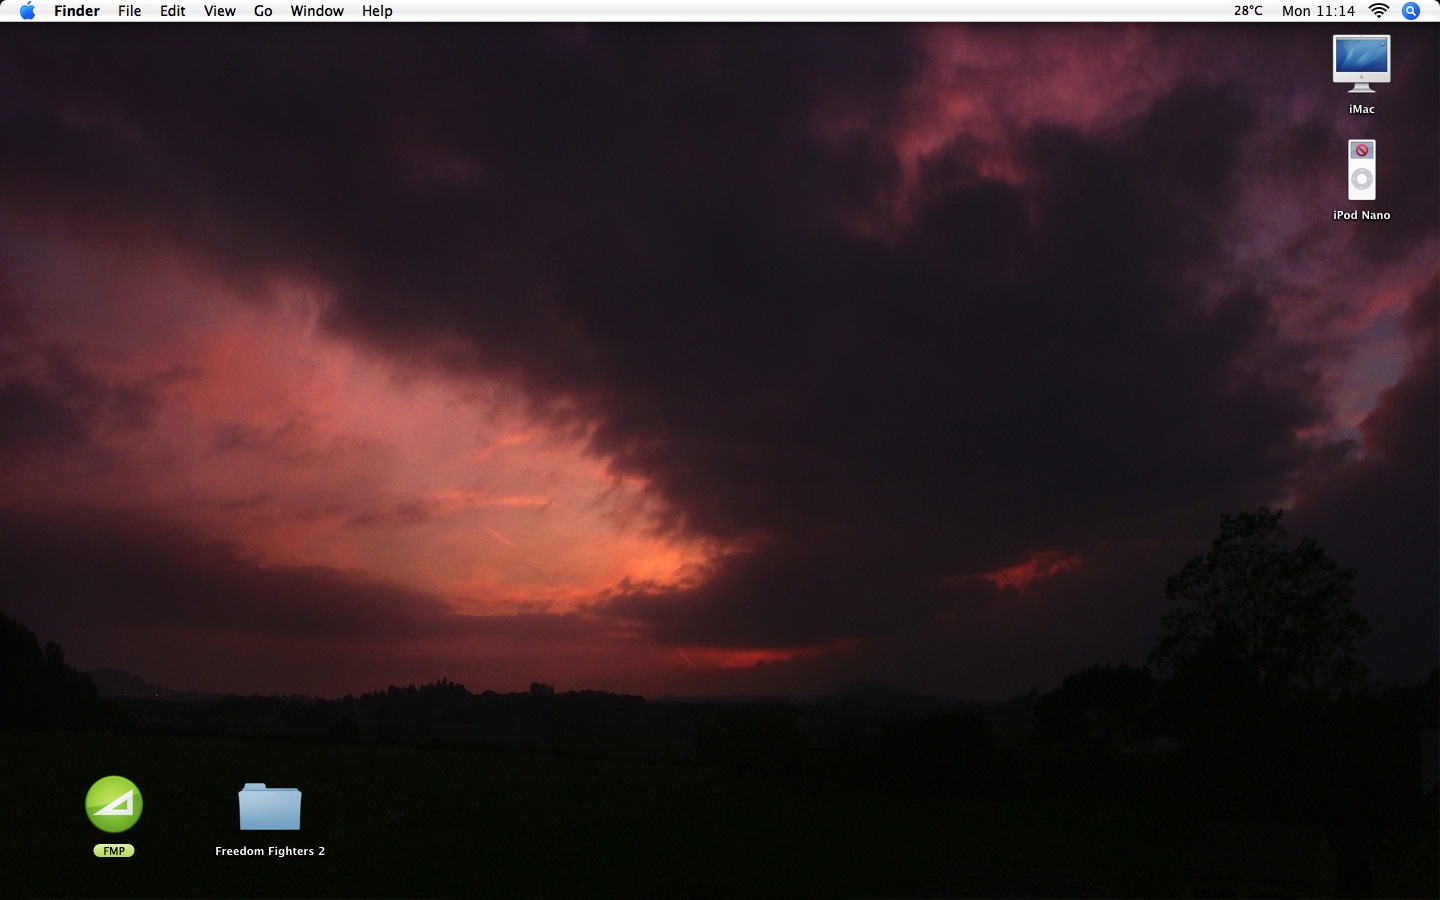
Task: Click the iPod Nano label text
Action: 1362,215
